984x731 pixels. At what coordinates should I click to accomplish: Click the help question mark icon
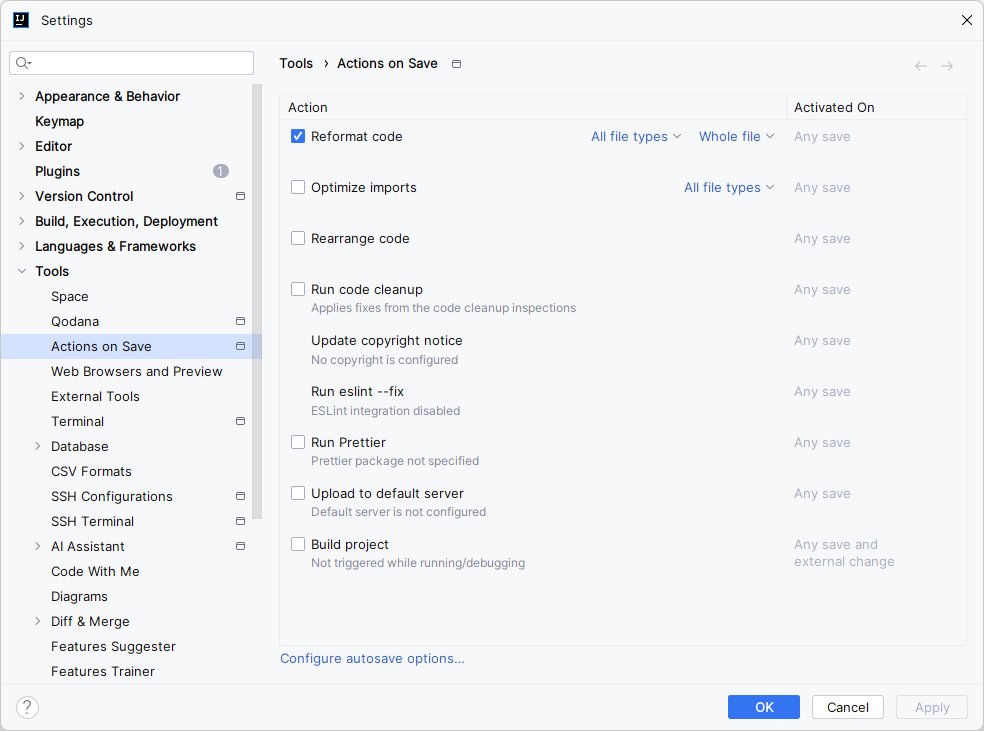point(27,707)
